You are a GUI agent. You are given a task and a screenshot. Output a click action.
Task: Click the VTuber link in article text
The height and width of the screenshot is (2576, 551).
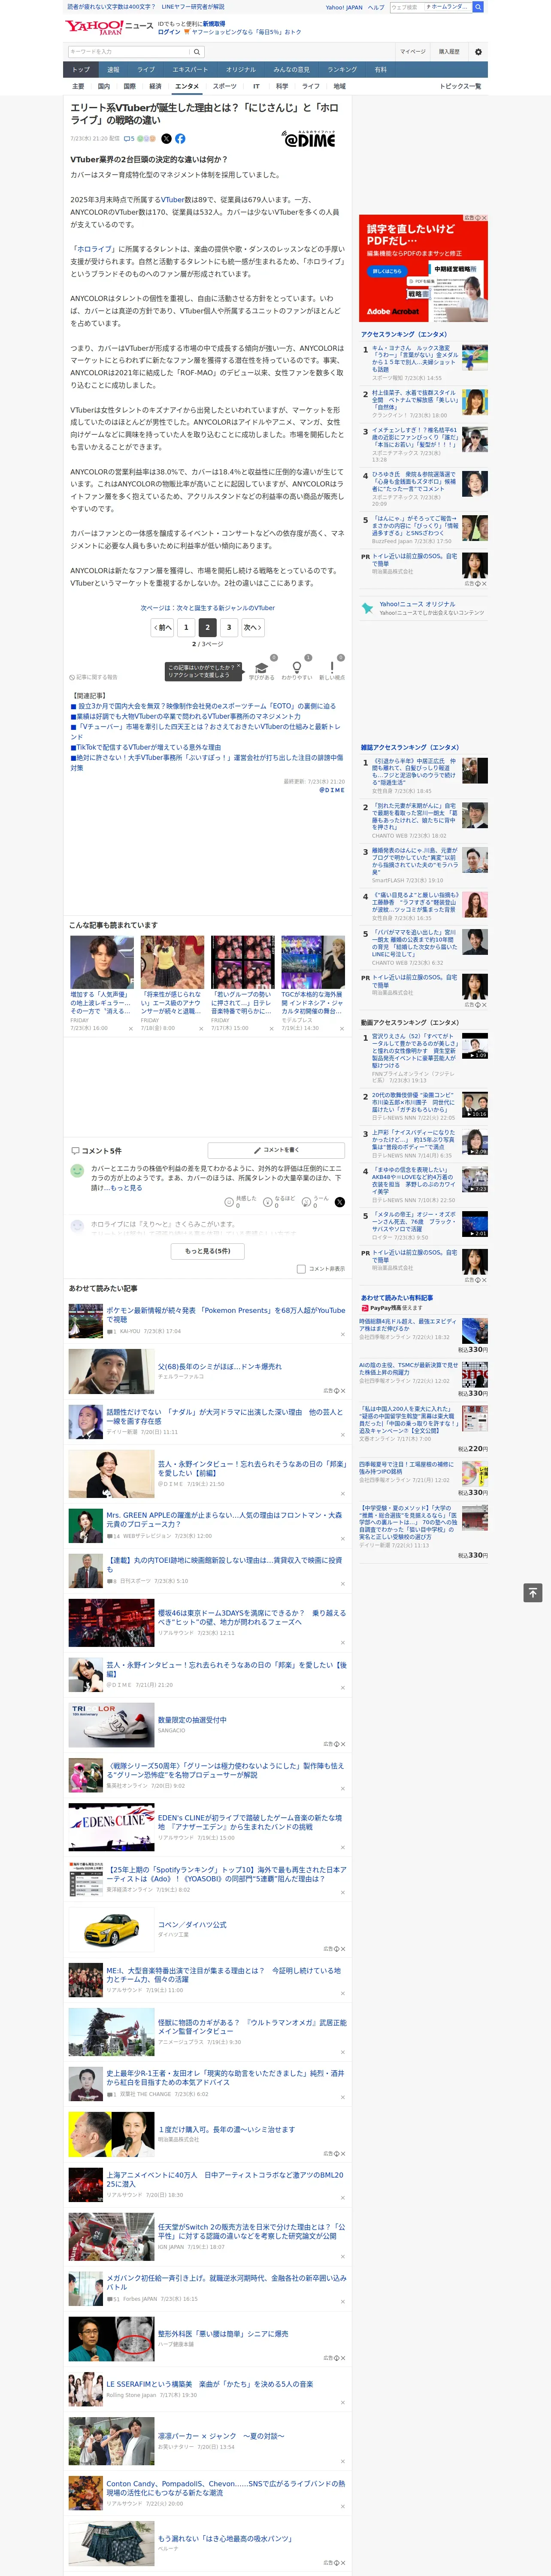172,199
